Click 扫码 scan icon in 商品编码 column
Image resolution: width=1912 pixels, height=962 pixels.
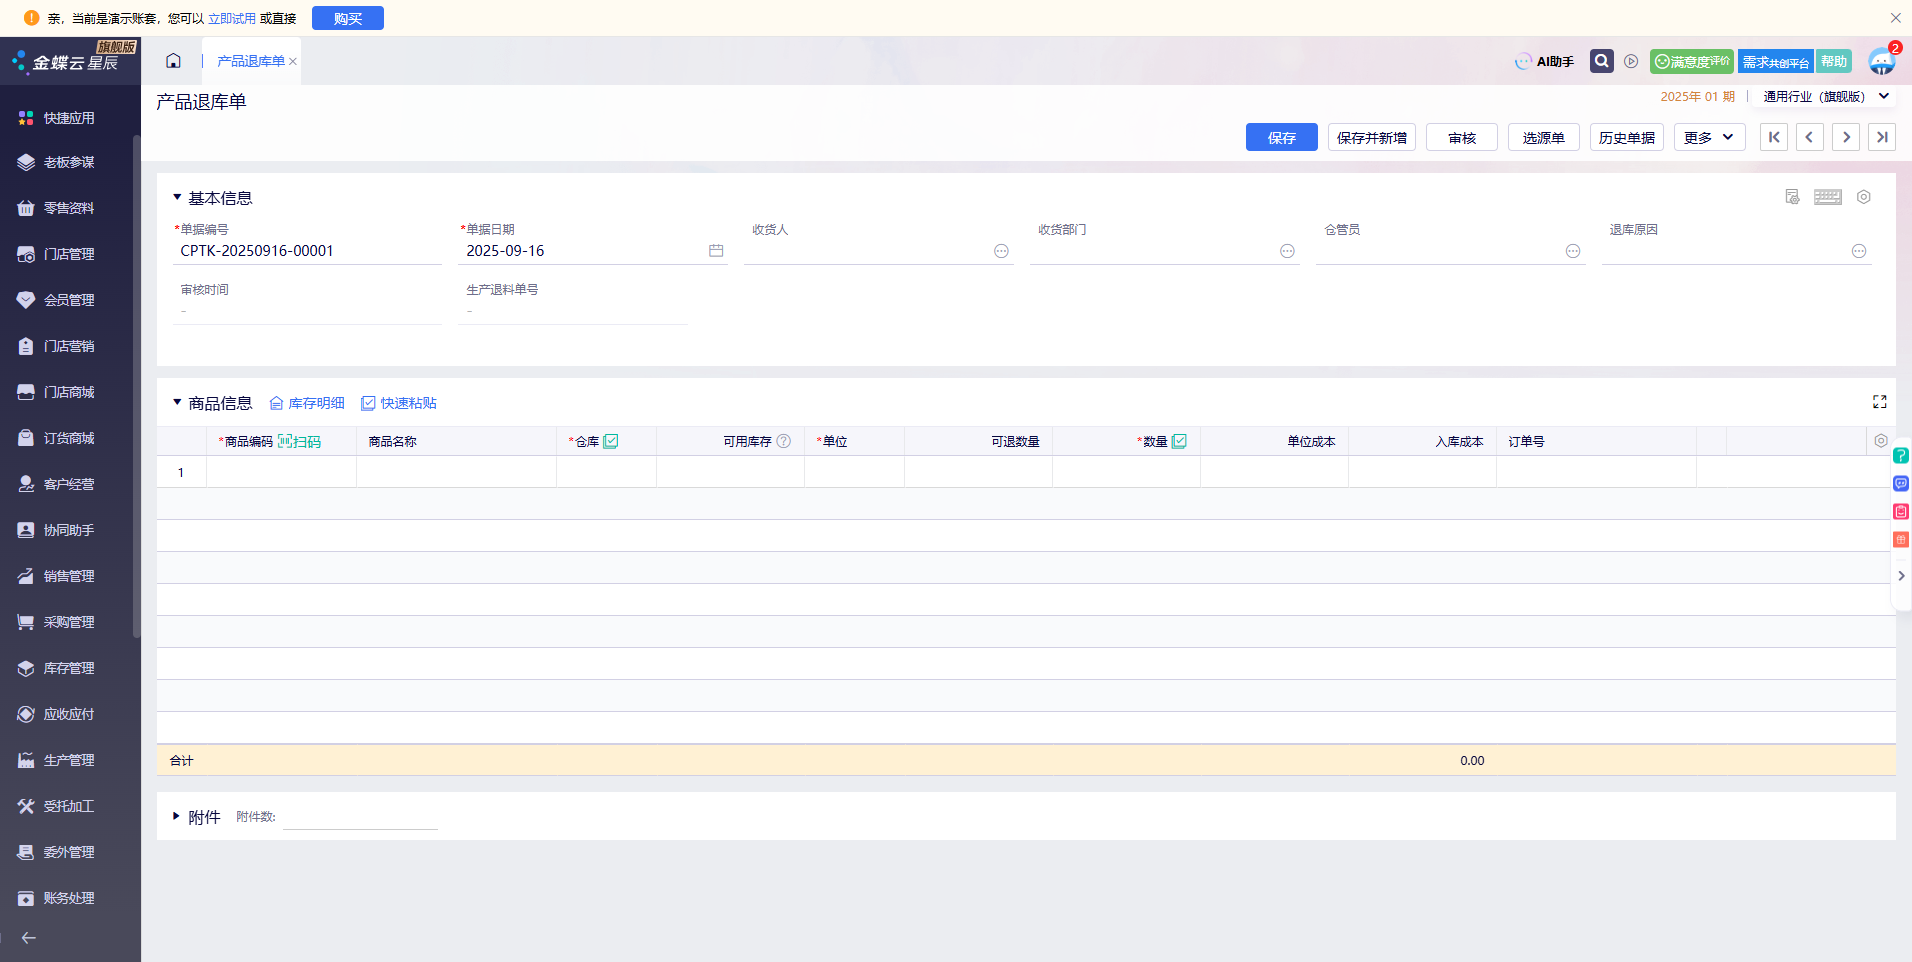pos(299,442)
